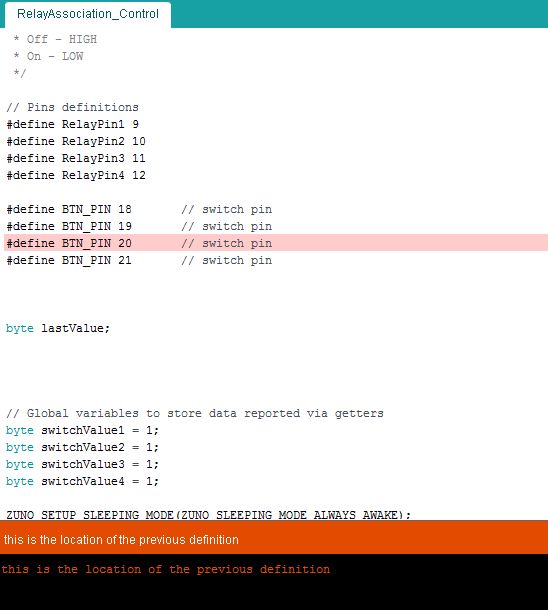Click the switchValue3 variable declaration
548x610 pixels.
click(x=82, y=464)
